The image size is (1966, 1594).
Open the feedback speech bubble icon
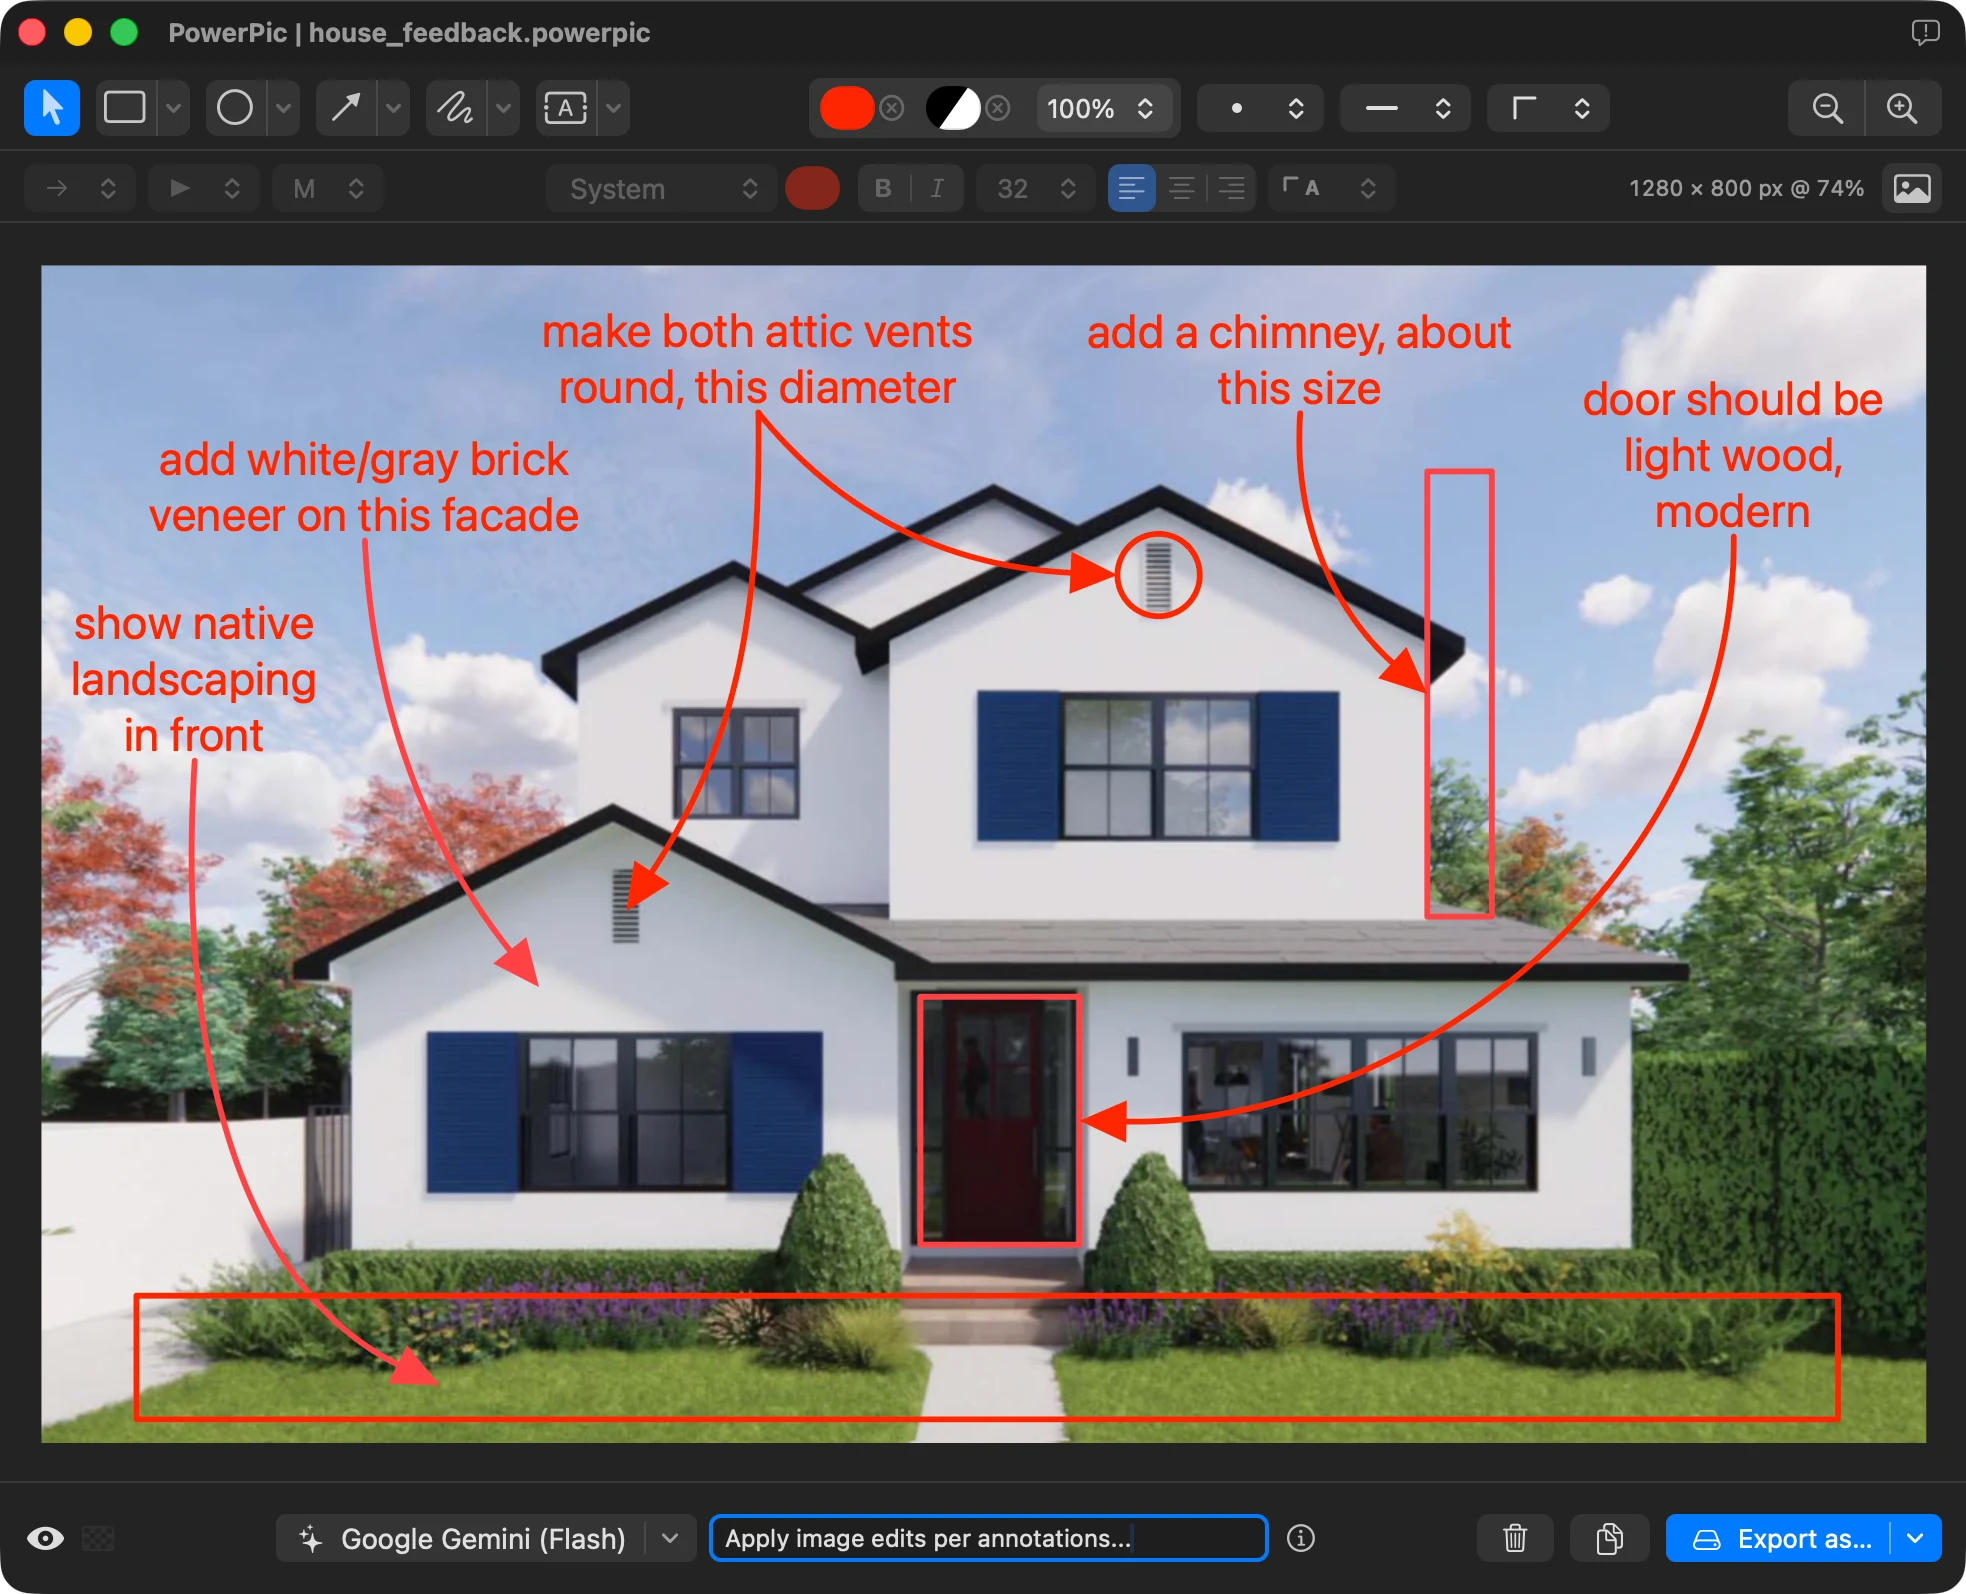1925,32
